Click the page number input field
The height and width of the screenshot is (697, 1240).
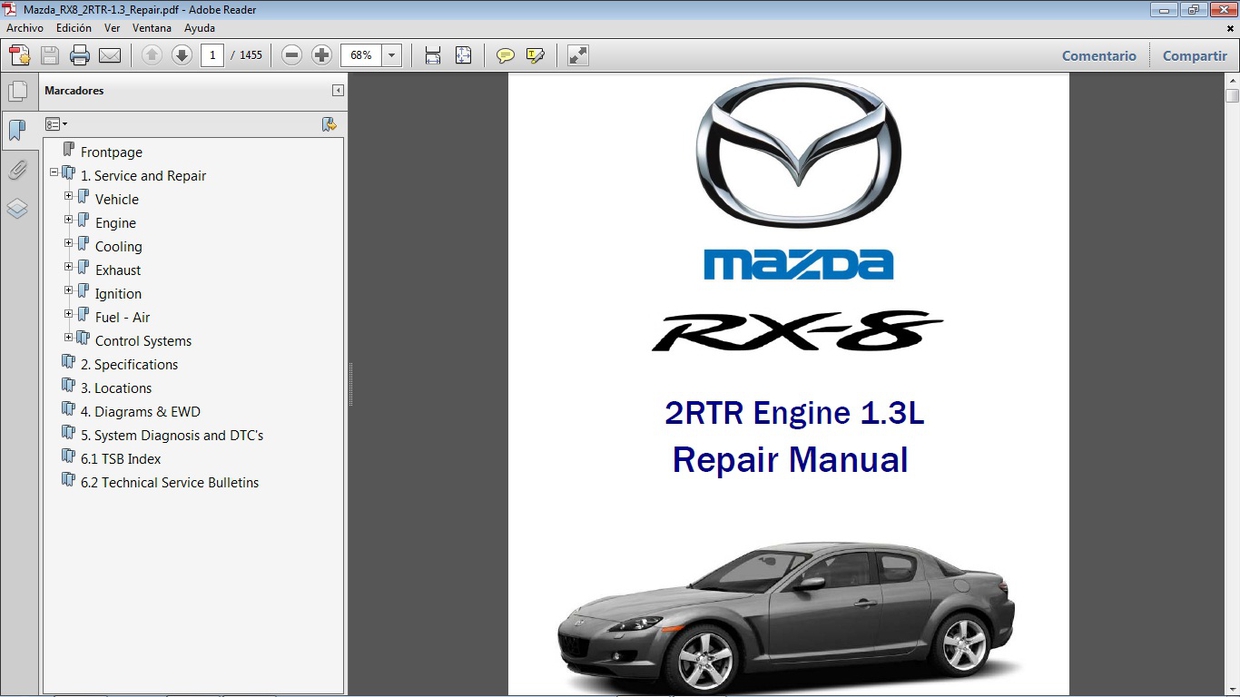point(211,55)
